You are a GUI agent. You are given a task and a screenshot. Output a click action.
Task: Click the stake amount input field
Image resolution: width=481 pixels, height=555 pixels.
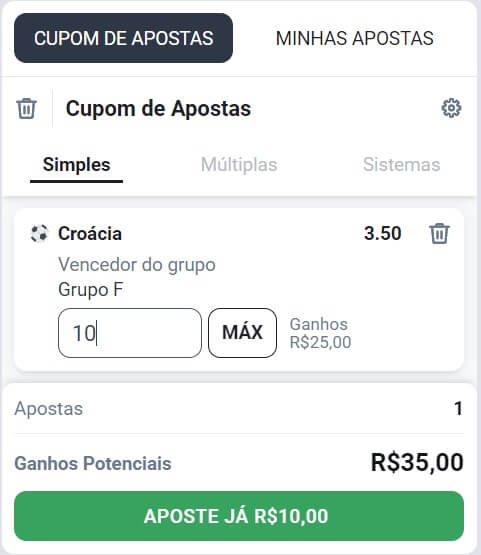(130, 333)
